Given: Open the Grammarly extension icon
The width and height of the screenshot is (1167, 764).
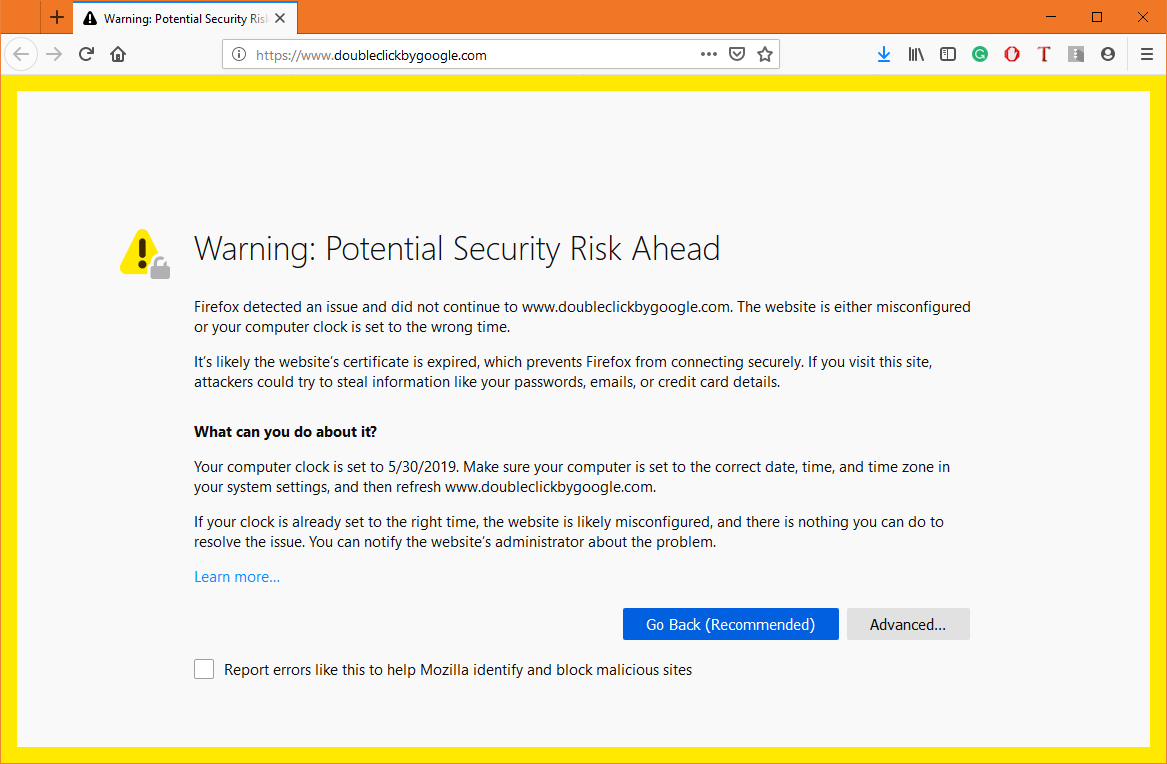Looking at the screenshot, I should tap(979, 54).
